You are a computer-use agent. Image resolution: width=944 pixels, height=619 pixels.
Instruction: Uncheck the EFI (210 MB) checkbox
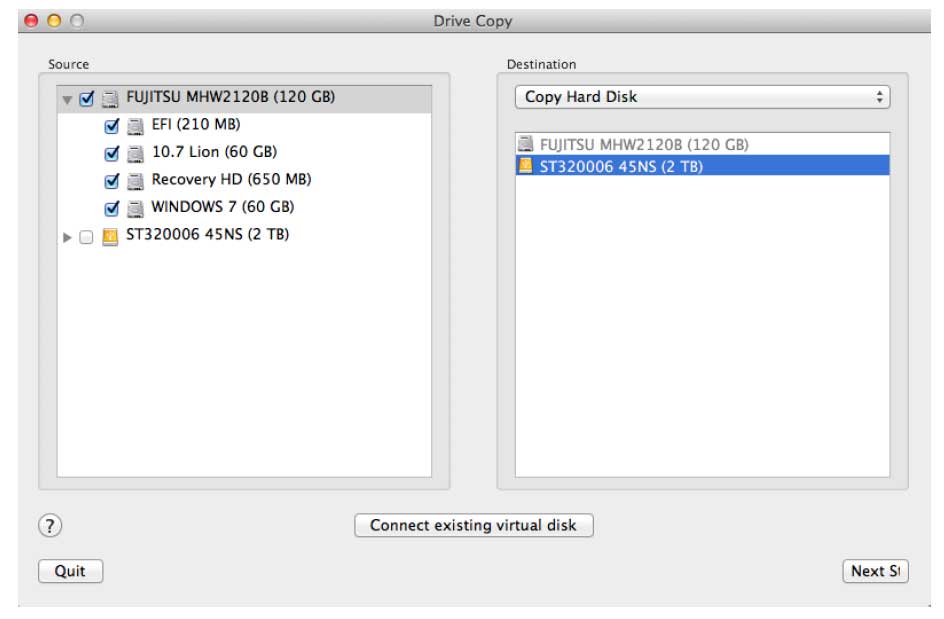(x=112, y=126)
